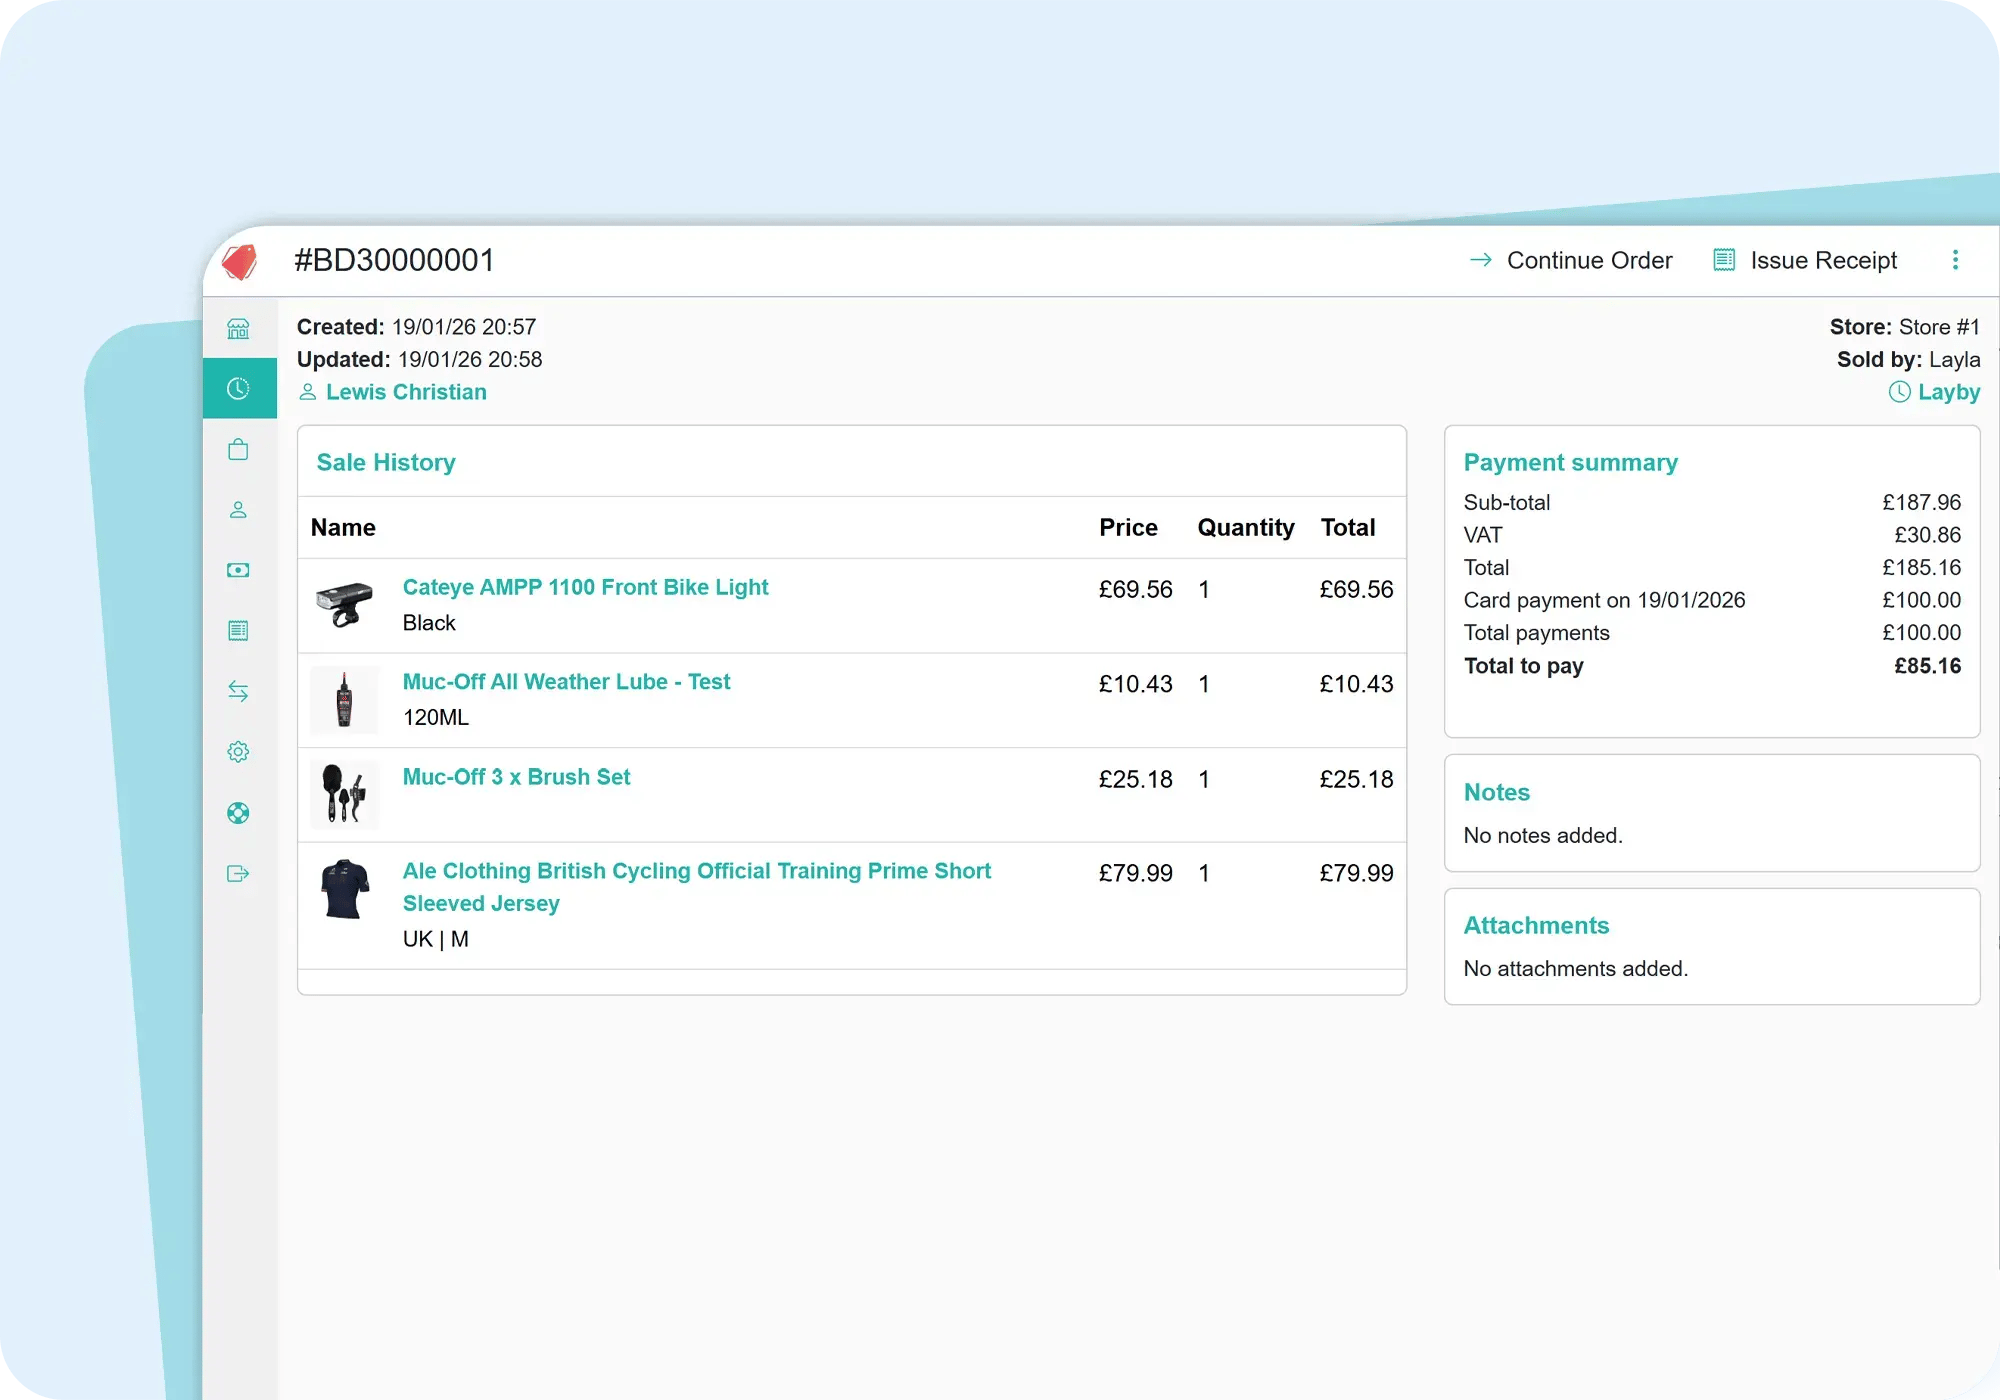Select the transfers arrows icon in sidebar
Image resolution: width=2000 pixels, height=1400 pixels.
[239, 691]
